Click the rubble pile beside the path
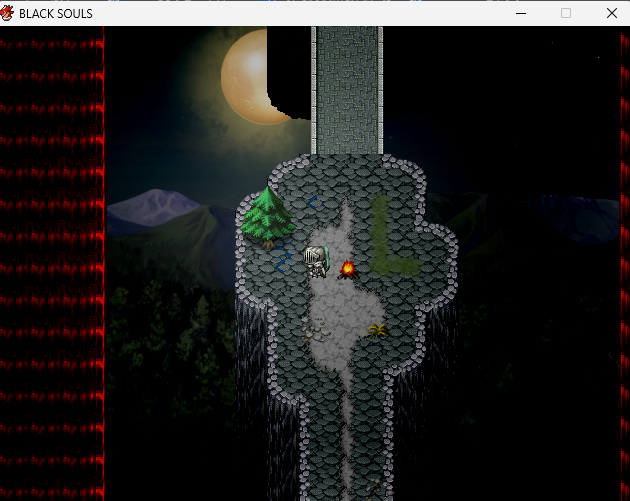This screenshot has height=501, width=630. [315, 329]
